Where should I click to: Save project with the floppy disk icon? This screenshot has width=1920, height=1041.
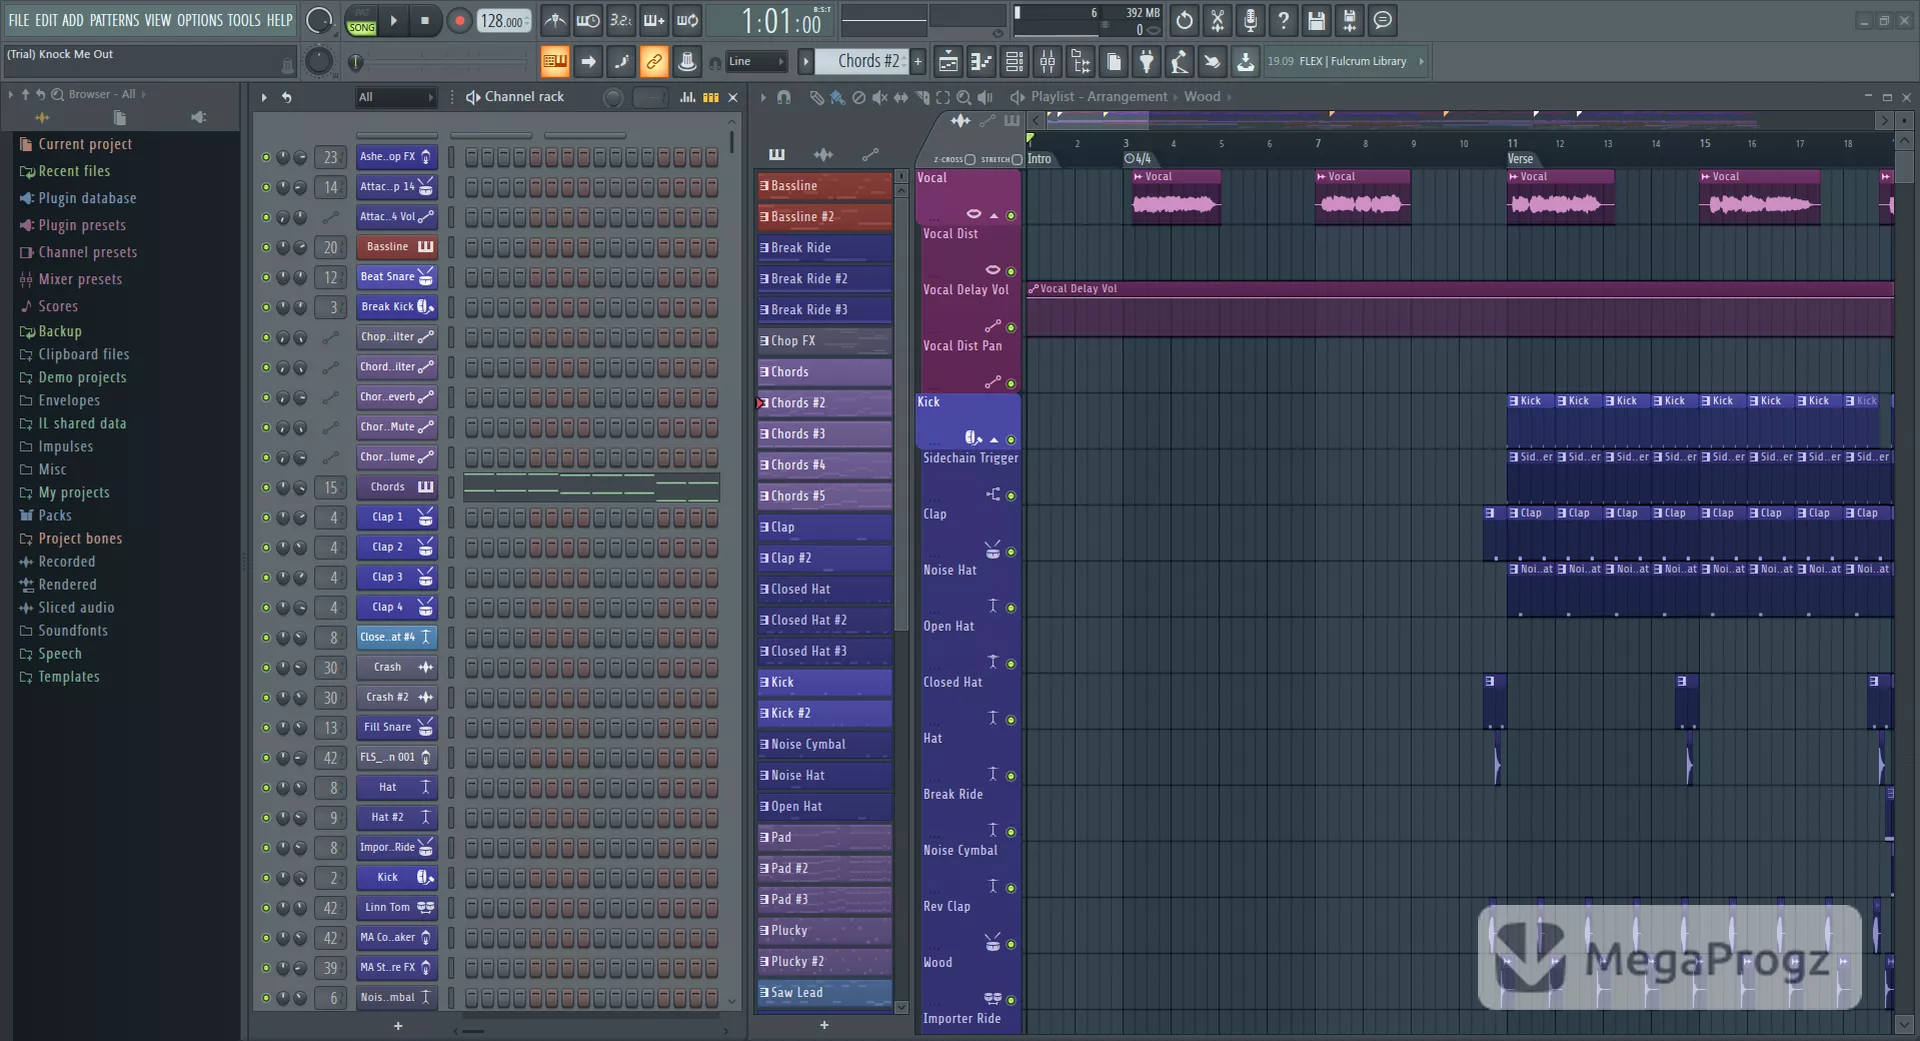(x=1316, y=20)
